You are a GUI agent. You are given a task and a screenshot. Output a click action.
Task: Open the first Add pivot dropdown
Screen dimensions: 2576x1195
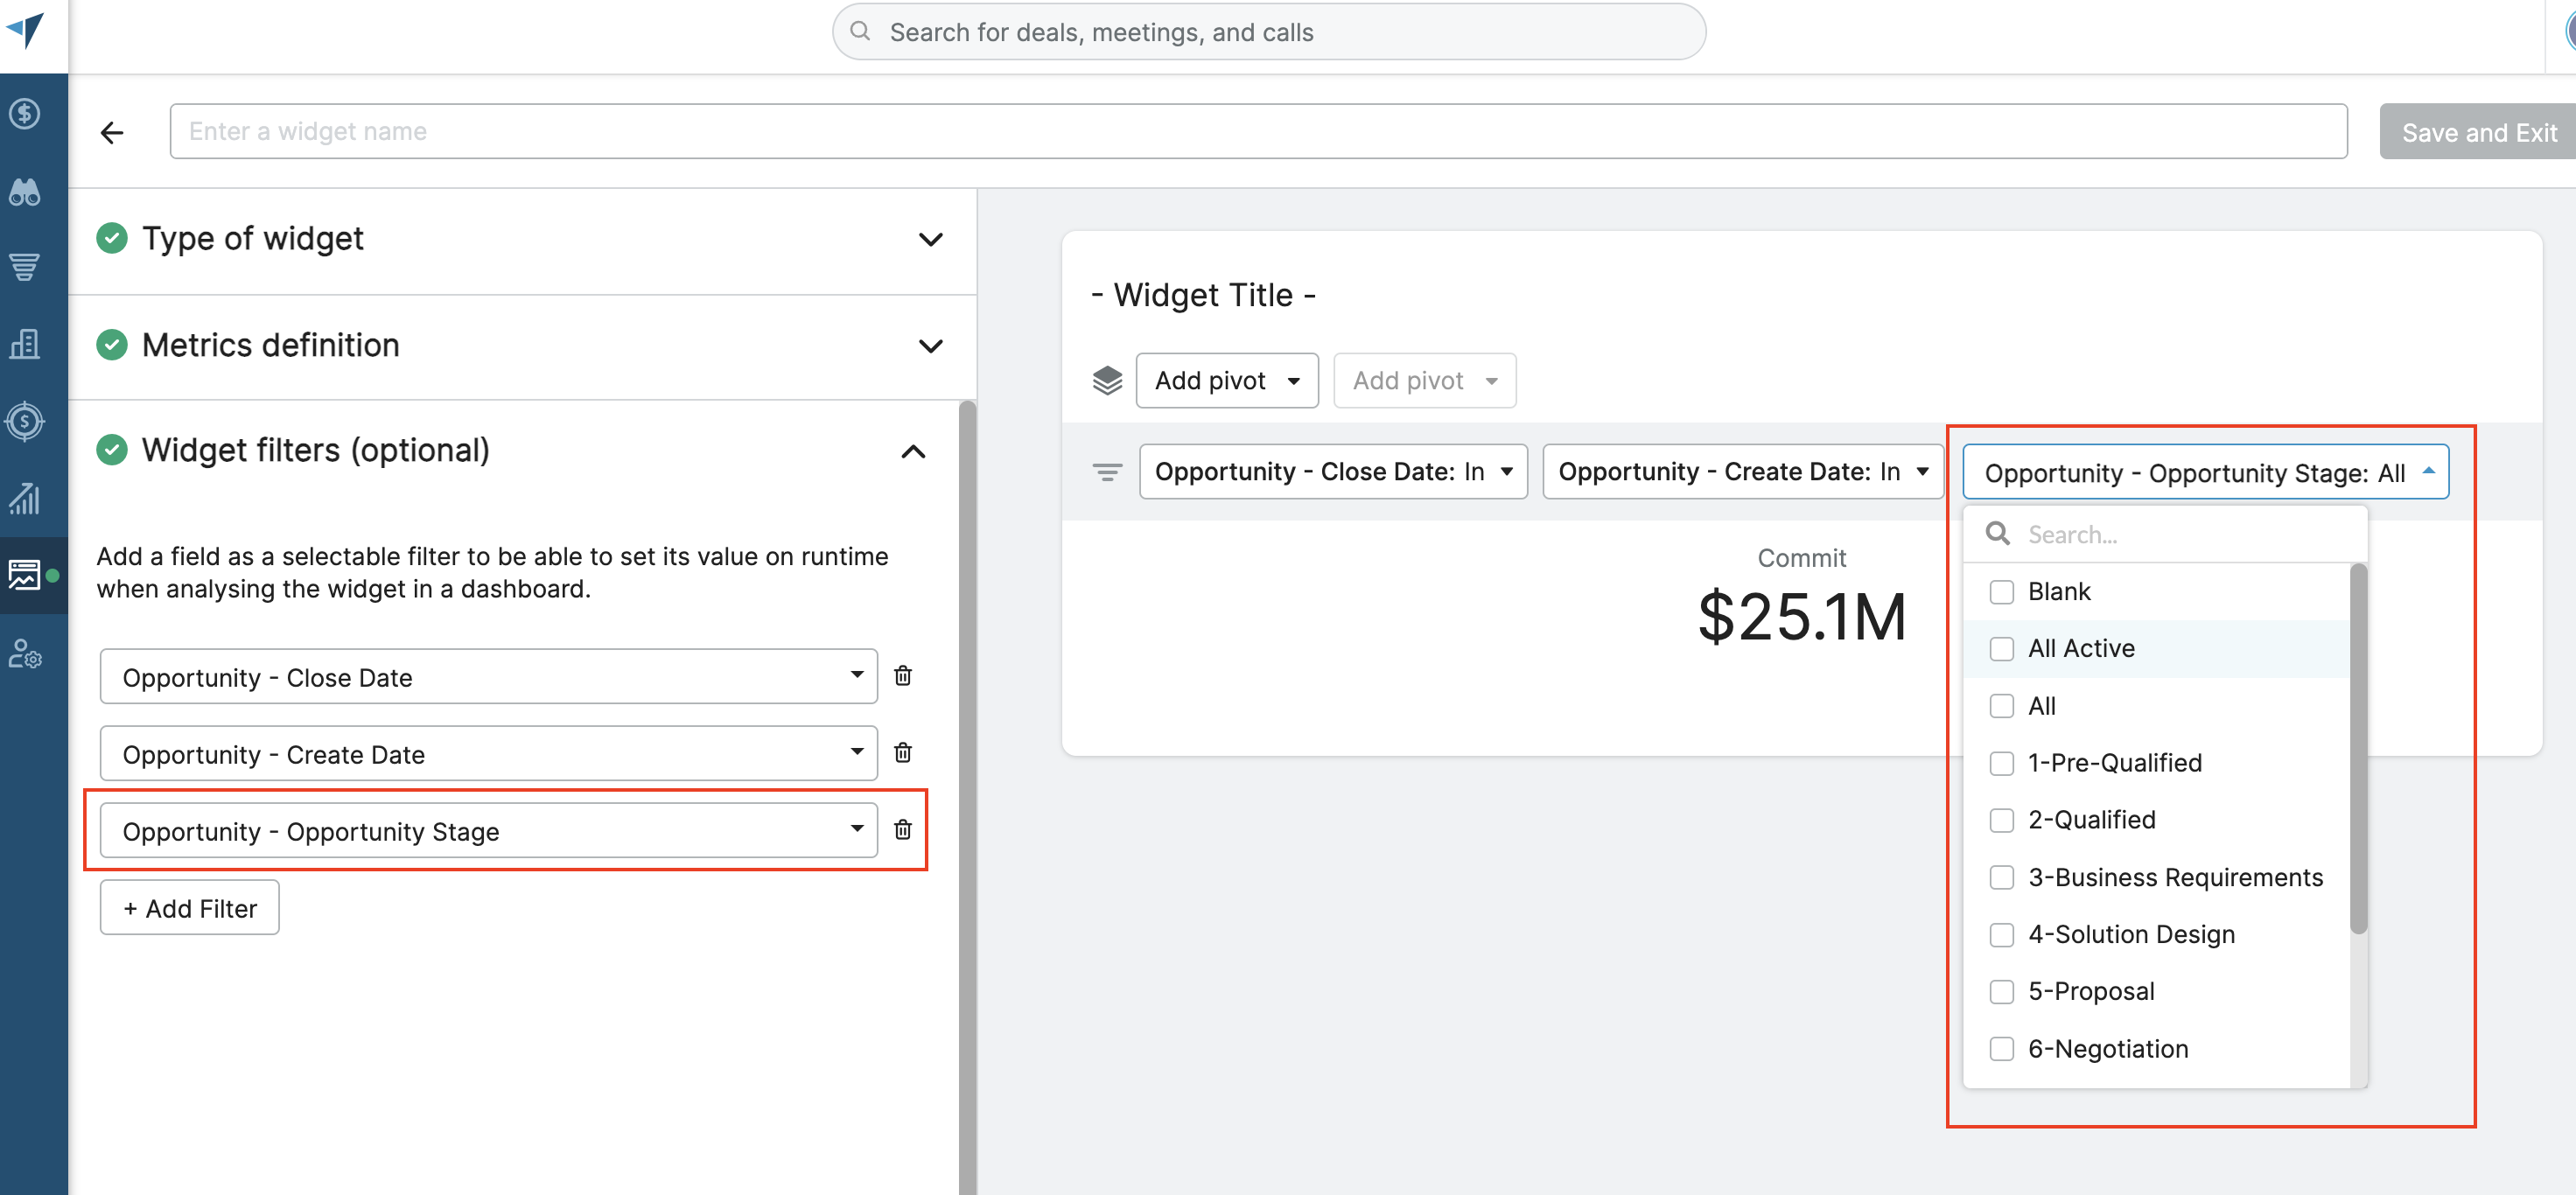[1227, 381]
